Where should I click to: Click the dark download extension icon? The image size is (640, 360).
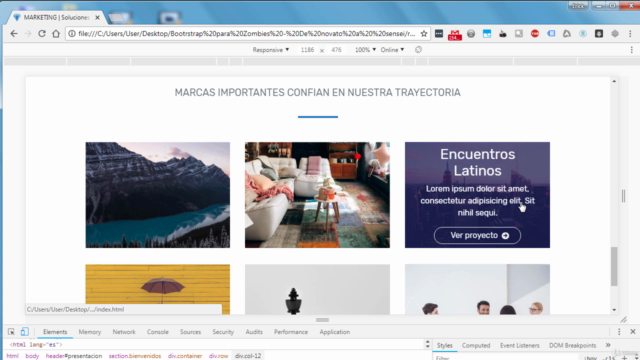coord(599,34)
